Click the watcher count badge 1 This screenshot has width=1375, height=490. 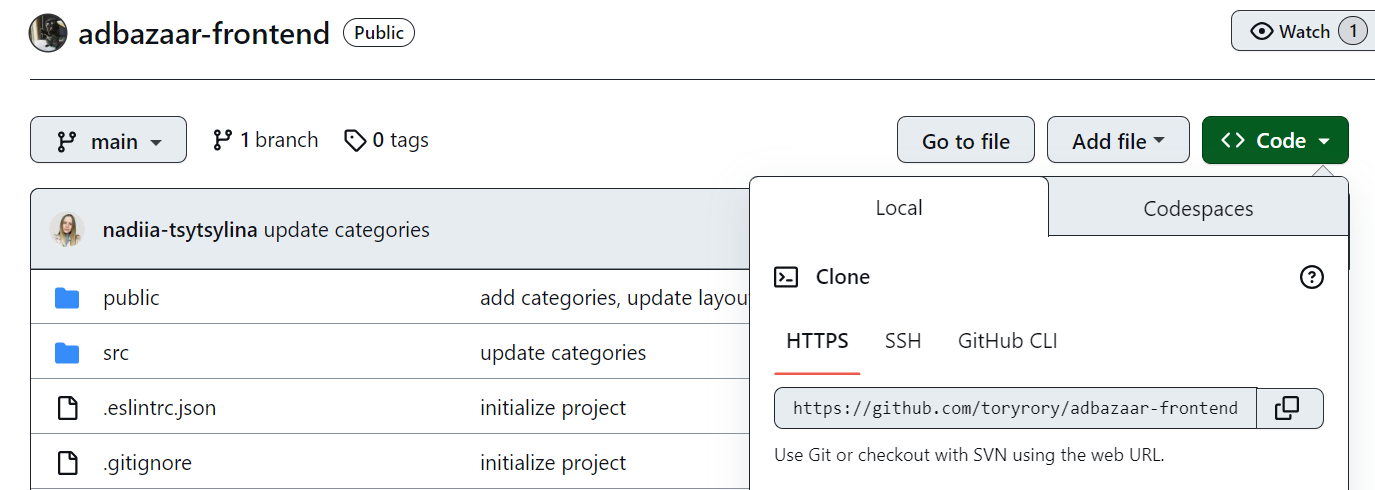point(1353,31)
